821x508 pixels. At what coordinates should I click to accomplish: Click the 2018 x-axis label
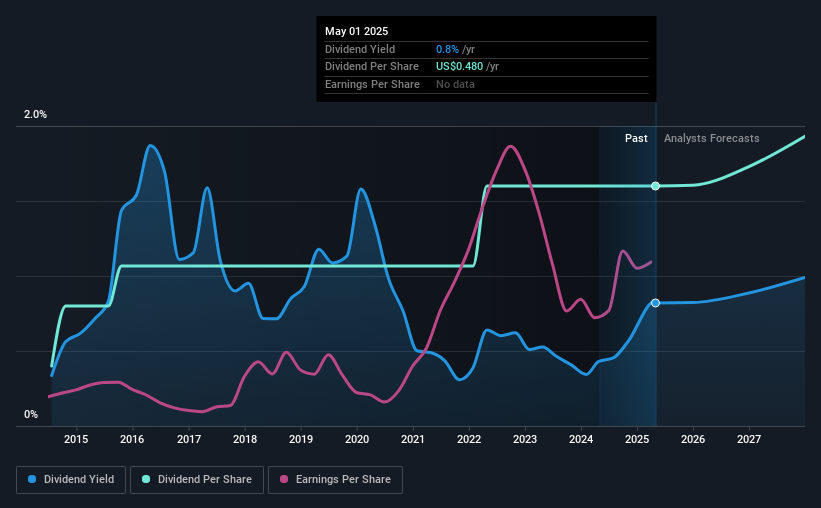pyautogui.click(x=245, y=439)
